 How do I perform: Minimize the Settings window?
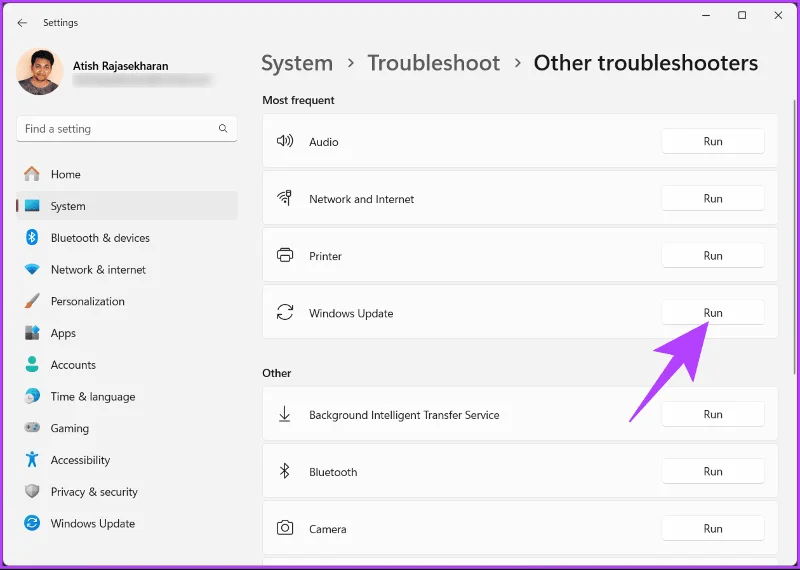pos(706,16)
